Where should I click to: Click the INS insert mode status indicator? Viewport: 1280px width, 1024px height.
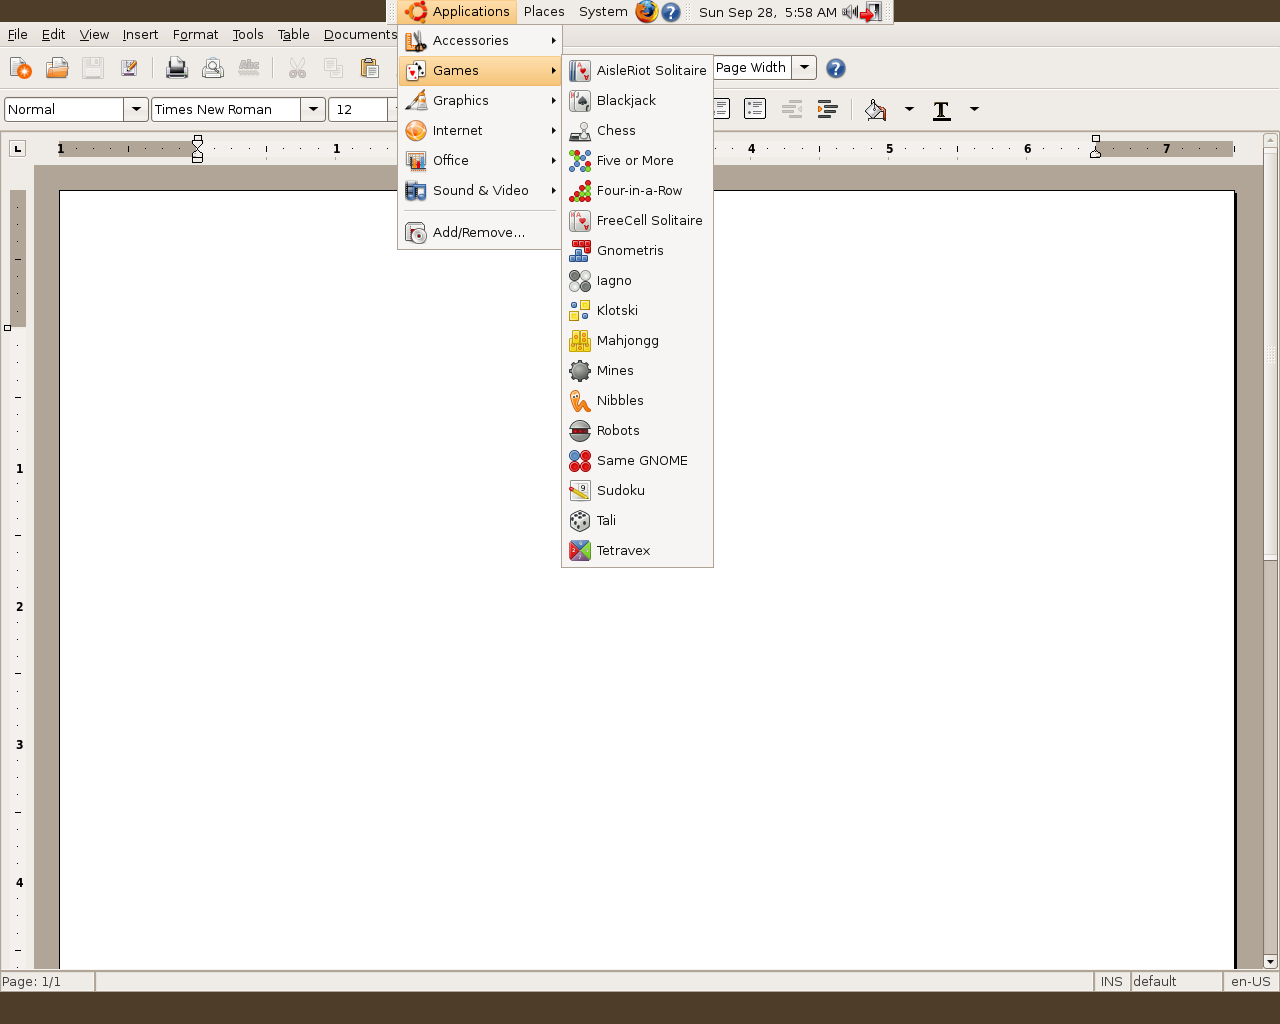(x=1112, y=981)
